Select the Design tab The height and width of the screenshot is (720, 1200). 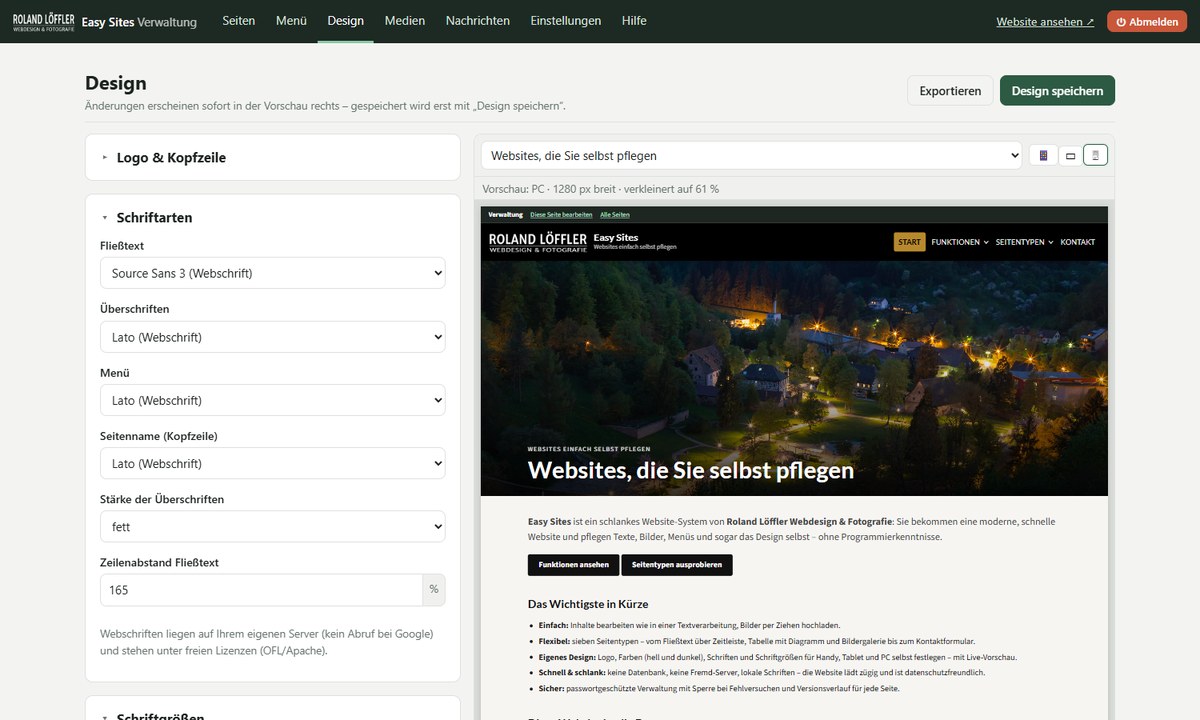coord(345,20)
